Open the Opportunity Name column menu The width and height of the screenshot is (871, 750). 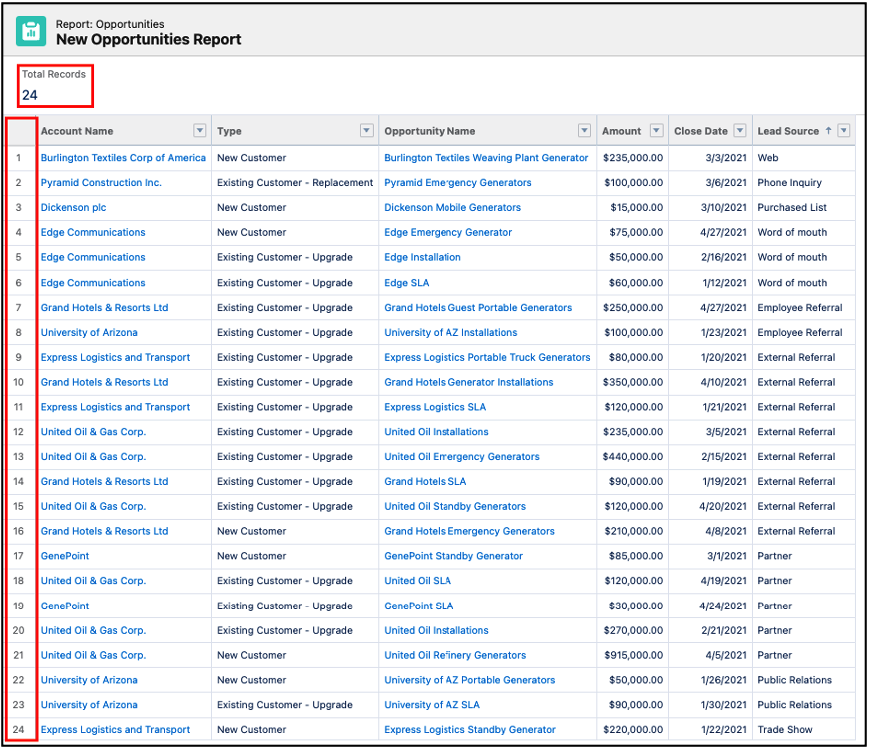(x=584, y=131)
